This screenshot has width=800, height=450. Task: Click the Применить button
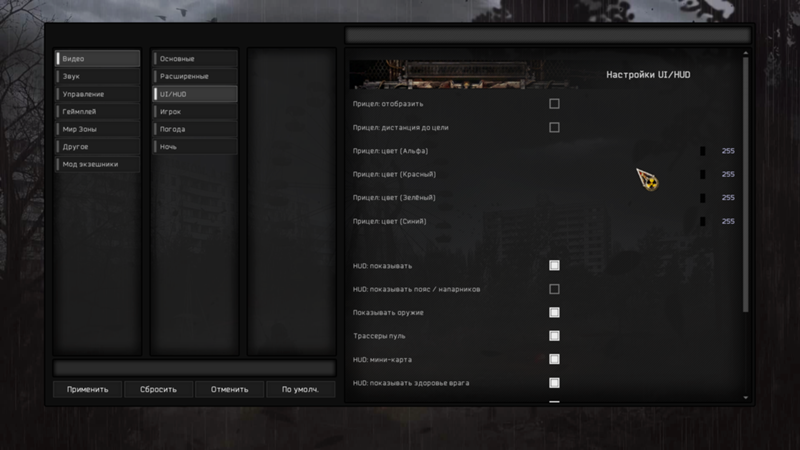click(x=88, y=389)
